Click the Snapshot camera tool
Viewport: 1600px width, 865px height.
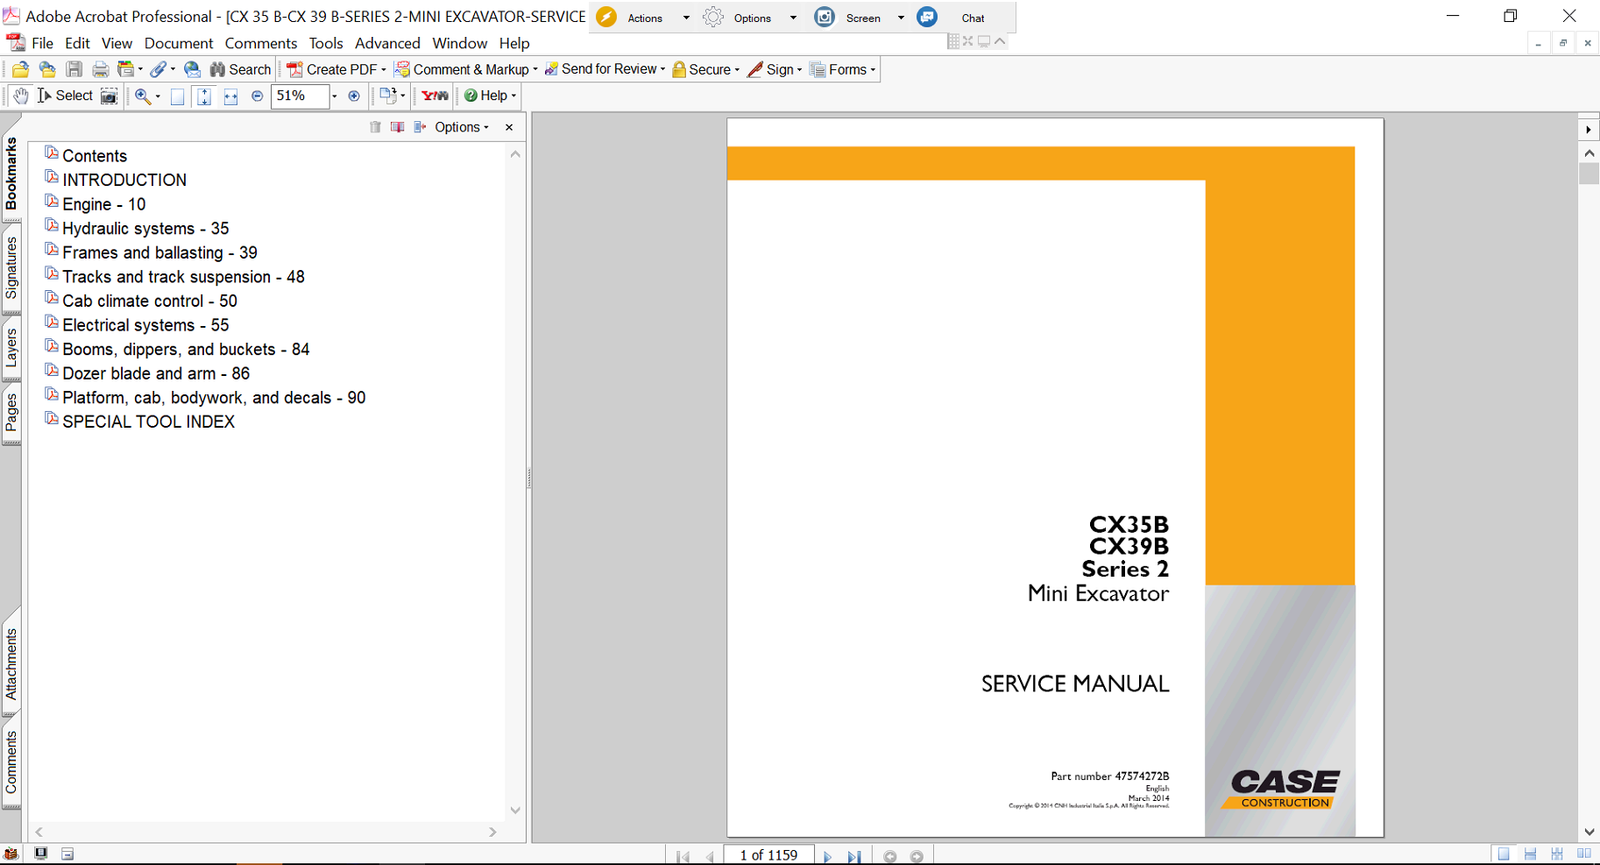tap(109, 96)
